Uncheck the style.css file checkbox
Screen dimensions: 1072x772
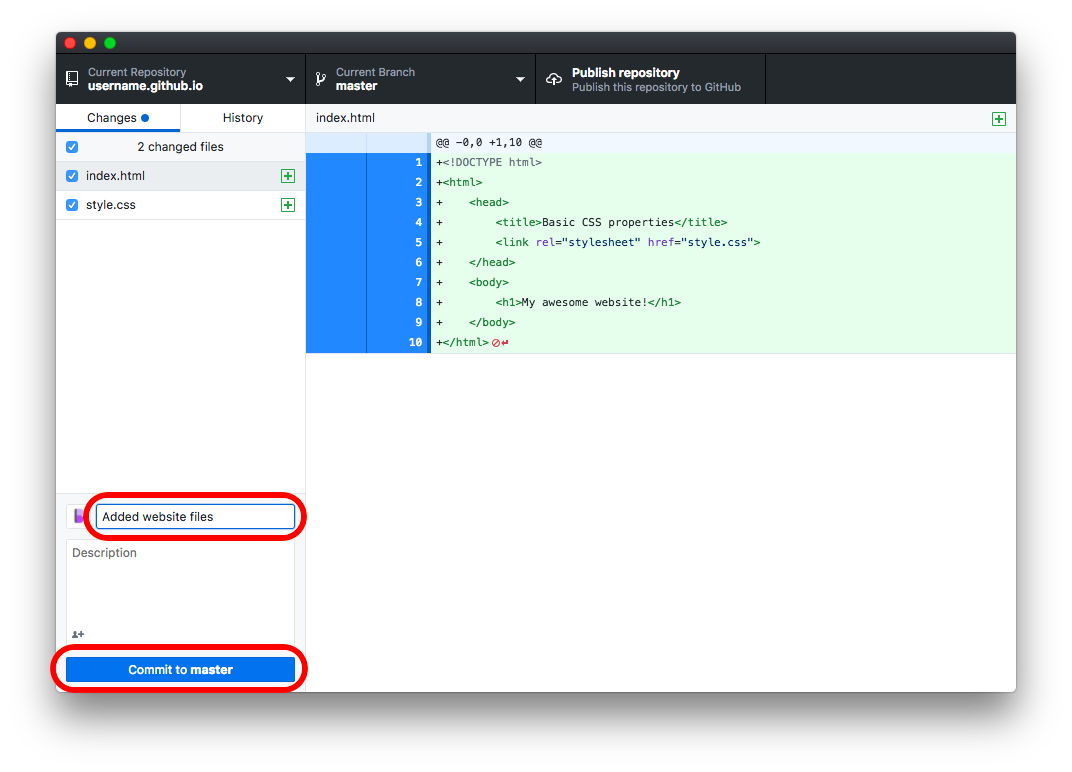71,204
